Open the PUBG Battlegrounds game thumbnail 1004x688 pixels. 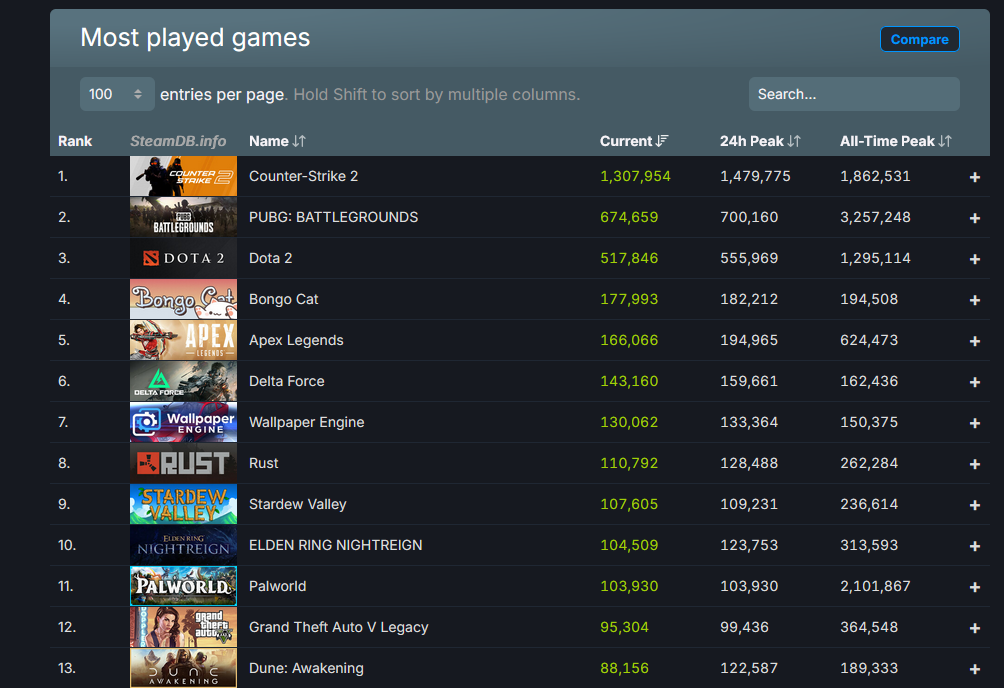point(183,217)
